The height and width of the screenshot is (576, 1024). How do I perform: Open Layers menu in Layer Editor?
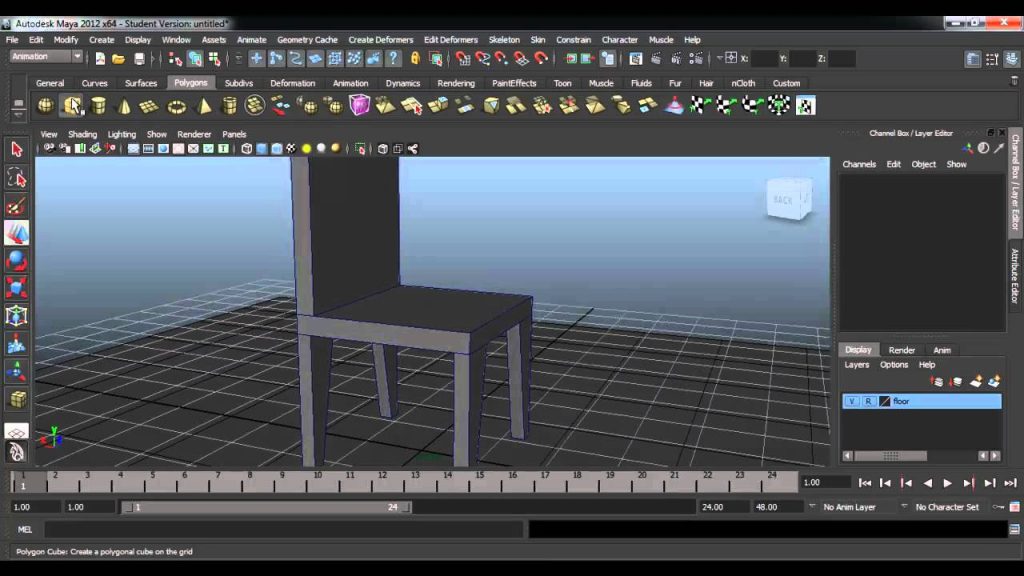click(x=856, y=365)
